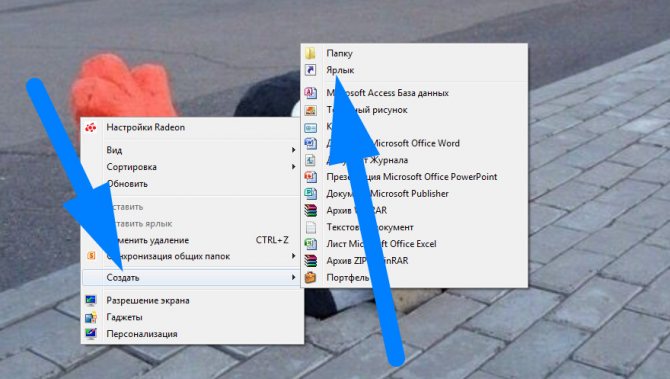Click the PowerPoint presentation icon
The image size is (670, 379).
click(x=310, y=176)
